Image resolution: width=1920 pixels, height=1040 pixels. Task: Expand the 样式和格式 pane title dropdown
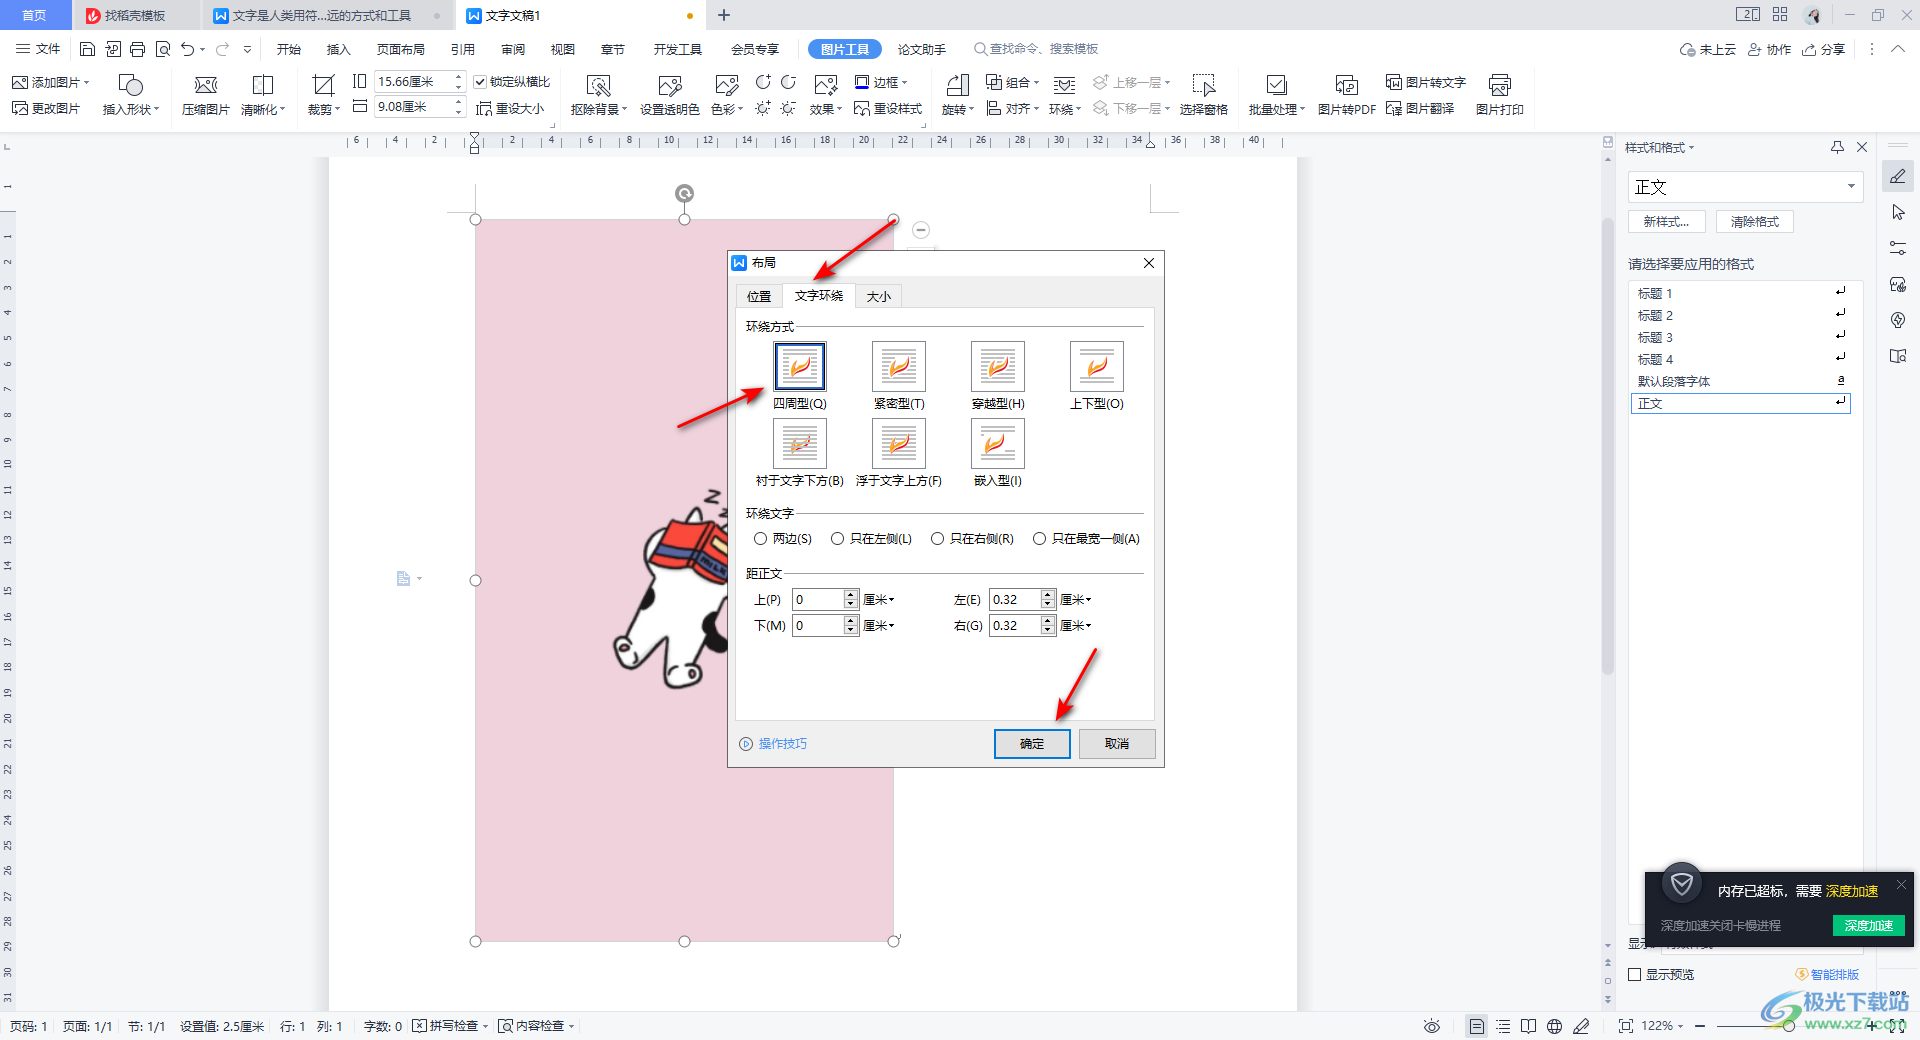[x=1692, y=148]
